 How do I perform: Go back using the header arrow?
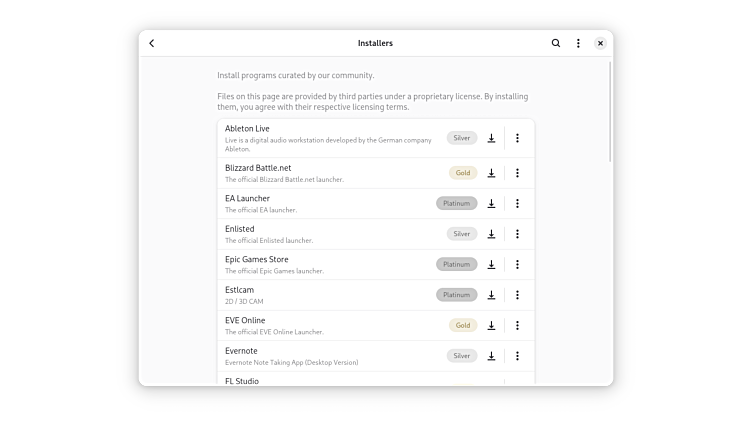152,43
